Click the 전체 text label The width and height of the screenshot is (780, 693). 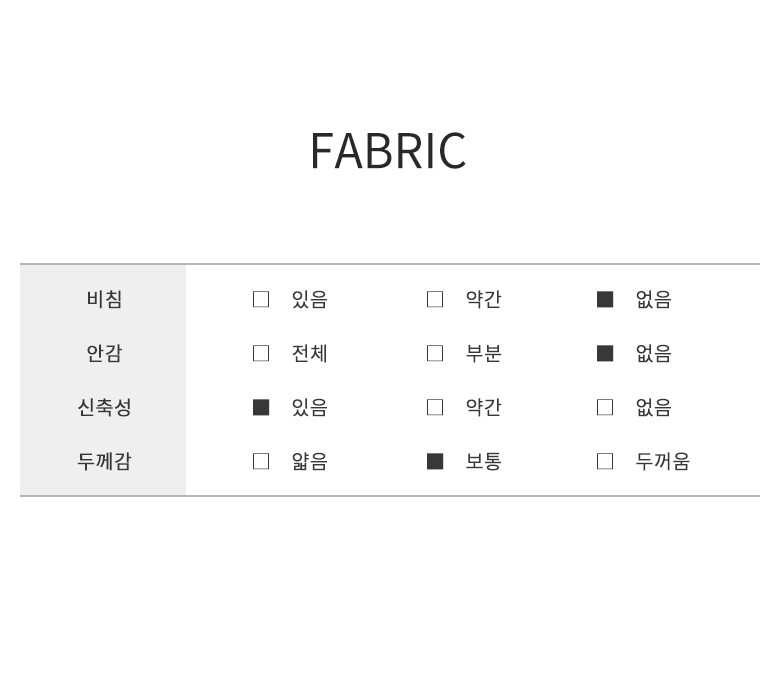309,353
